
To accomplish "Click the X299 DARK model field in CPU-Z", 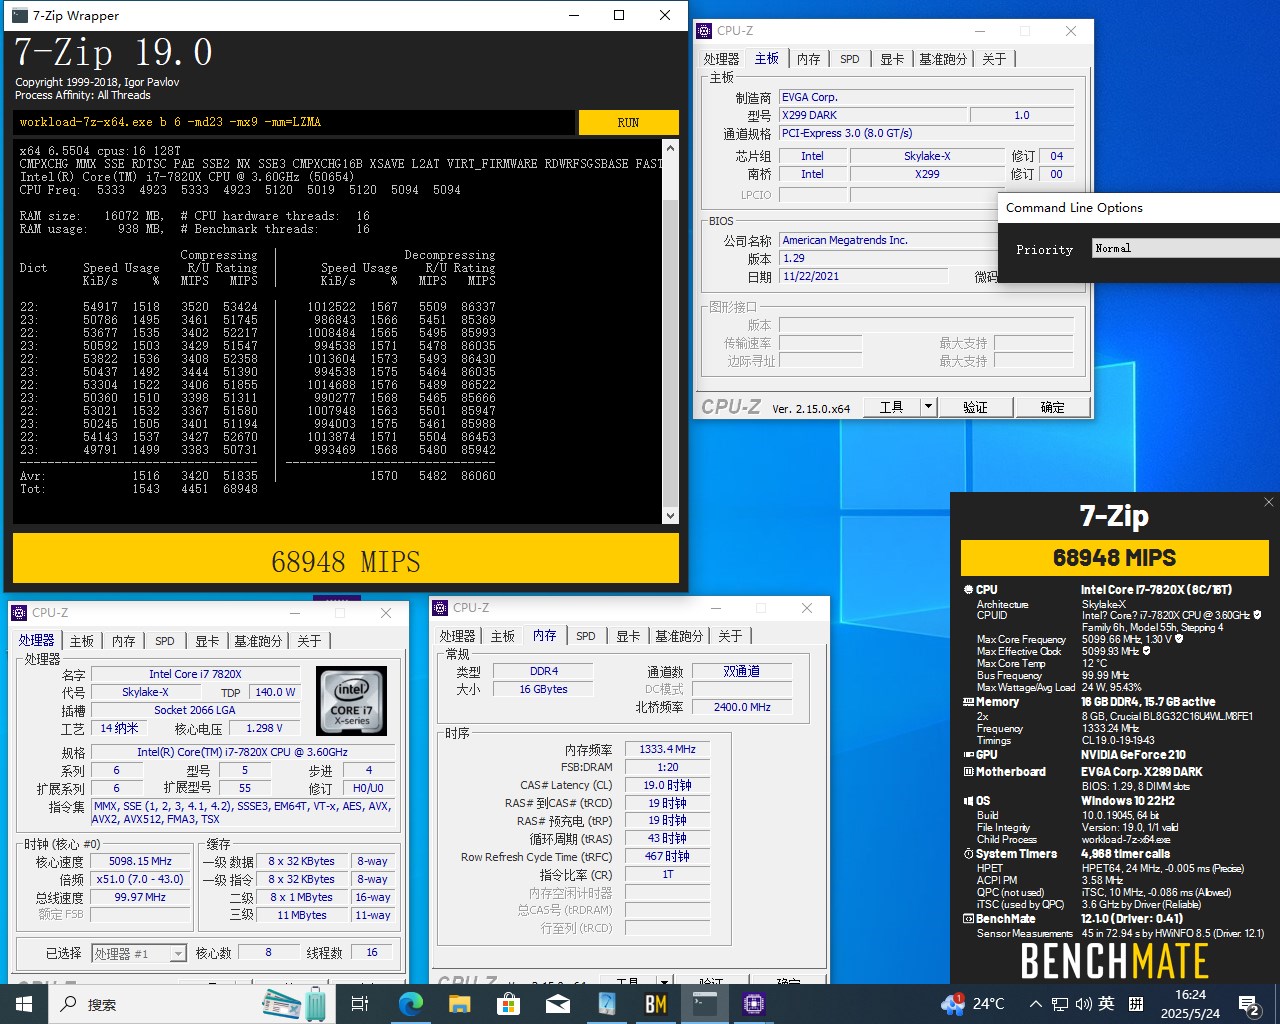I will [873, 115].
